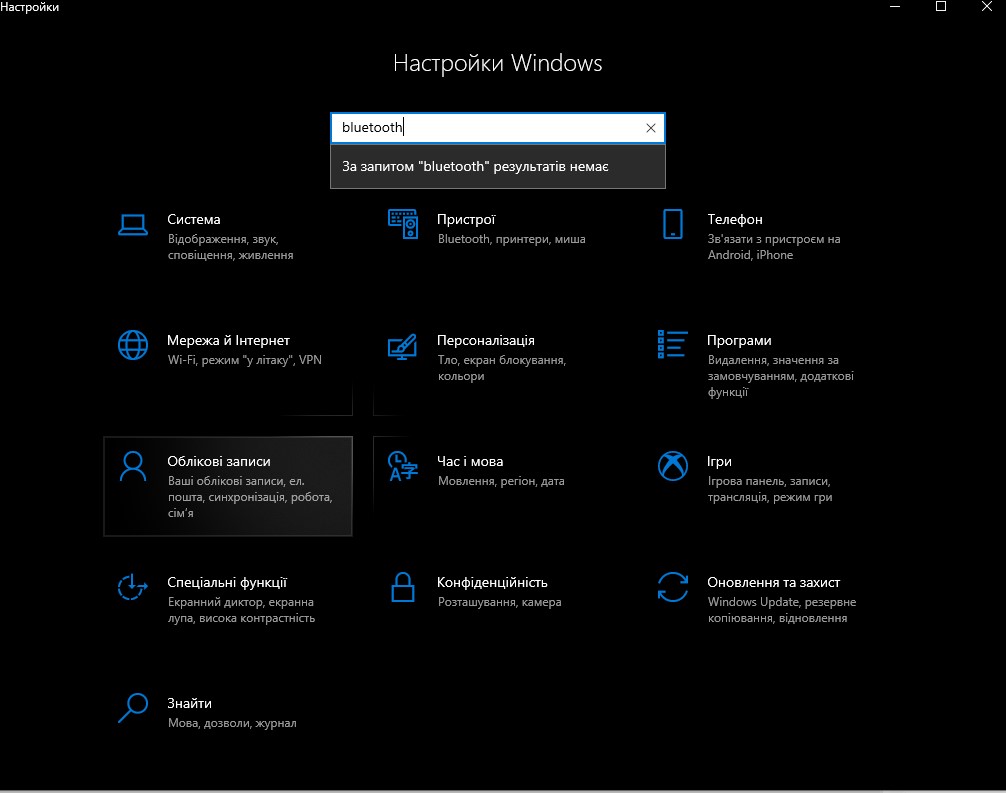Open the Програми list icon

(672, 345)
